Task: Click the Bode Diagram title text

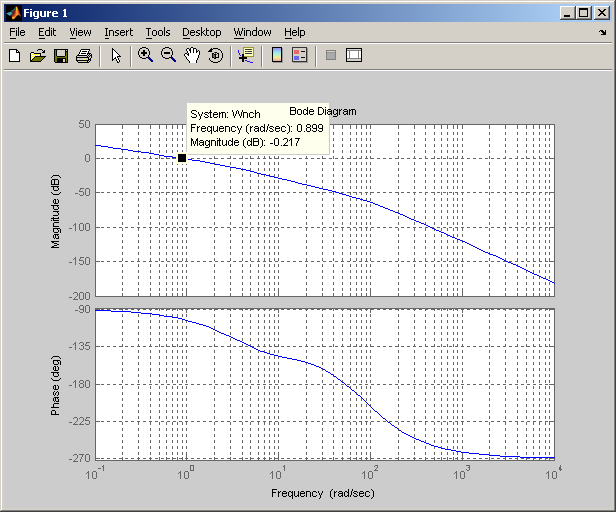Action: pos(323,111)
